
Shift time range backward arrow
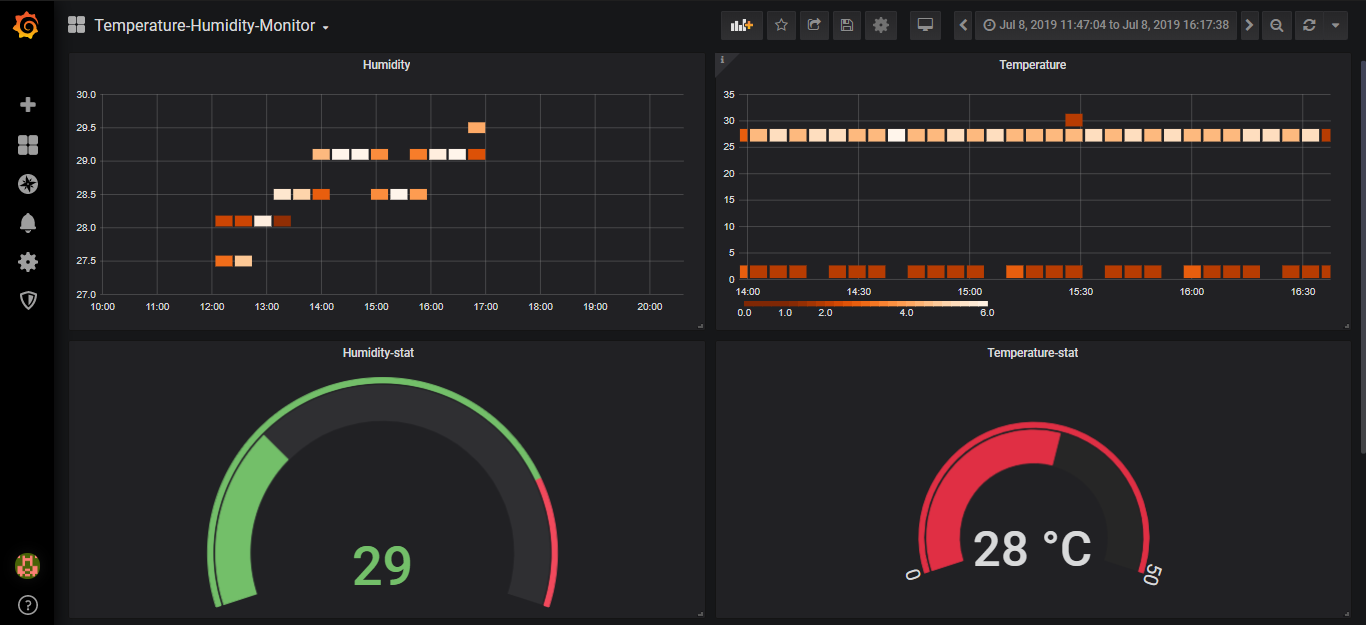point(963,25)
